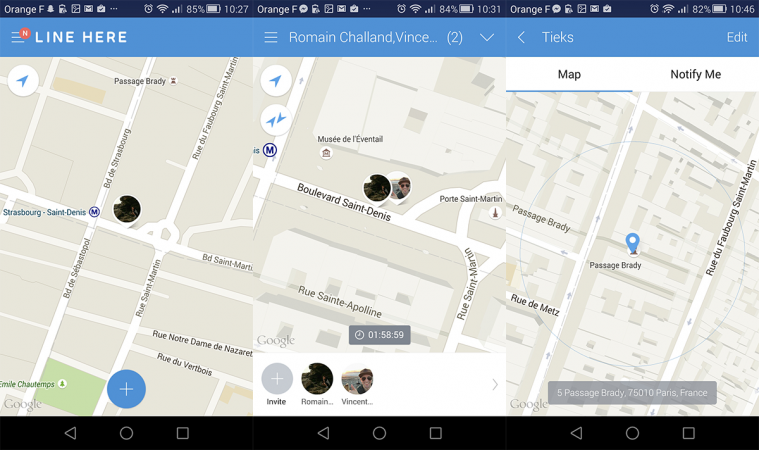Tap the Strasbourg - Saint-Denis metro icon

click(94, 212)
